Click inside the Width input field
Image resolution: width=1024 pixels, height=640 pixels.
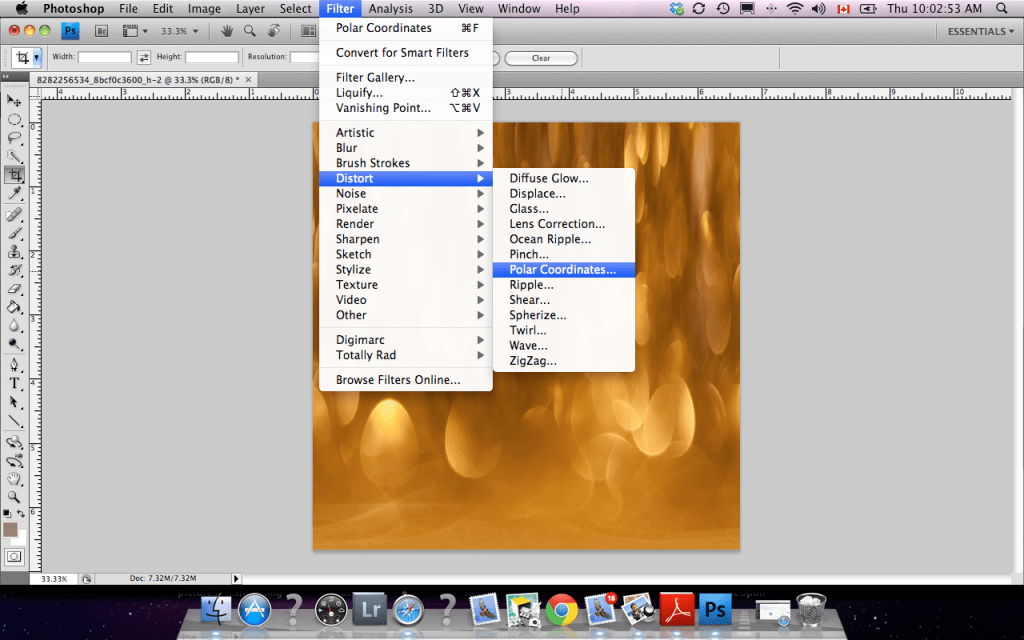point(106,57)
